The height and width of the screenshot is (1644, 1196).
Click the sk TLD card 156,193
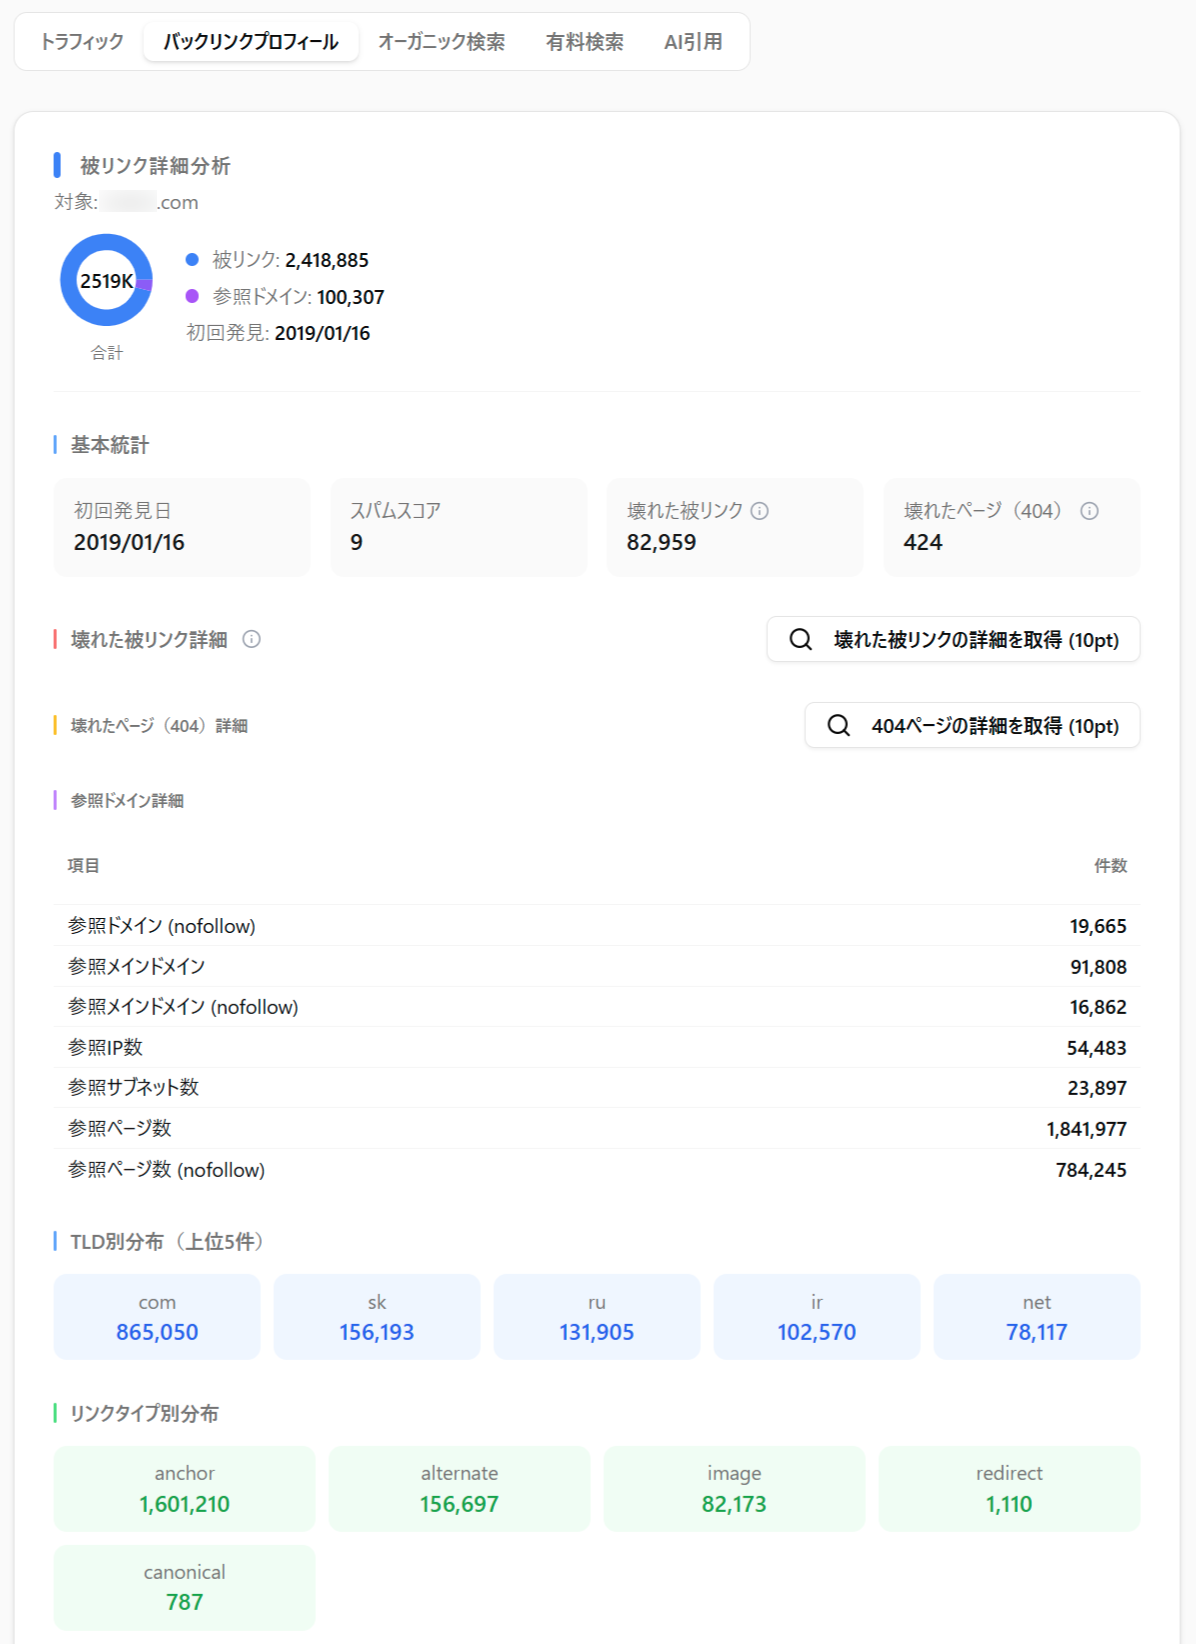pos(377,1317)
